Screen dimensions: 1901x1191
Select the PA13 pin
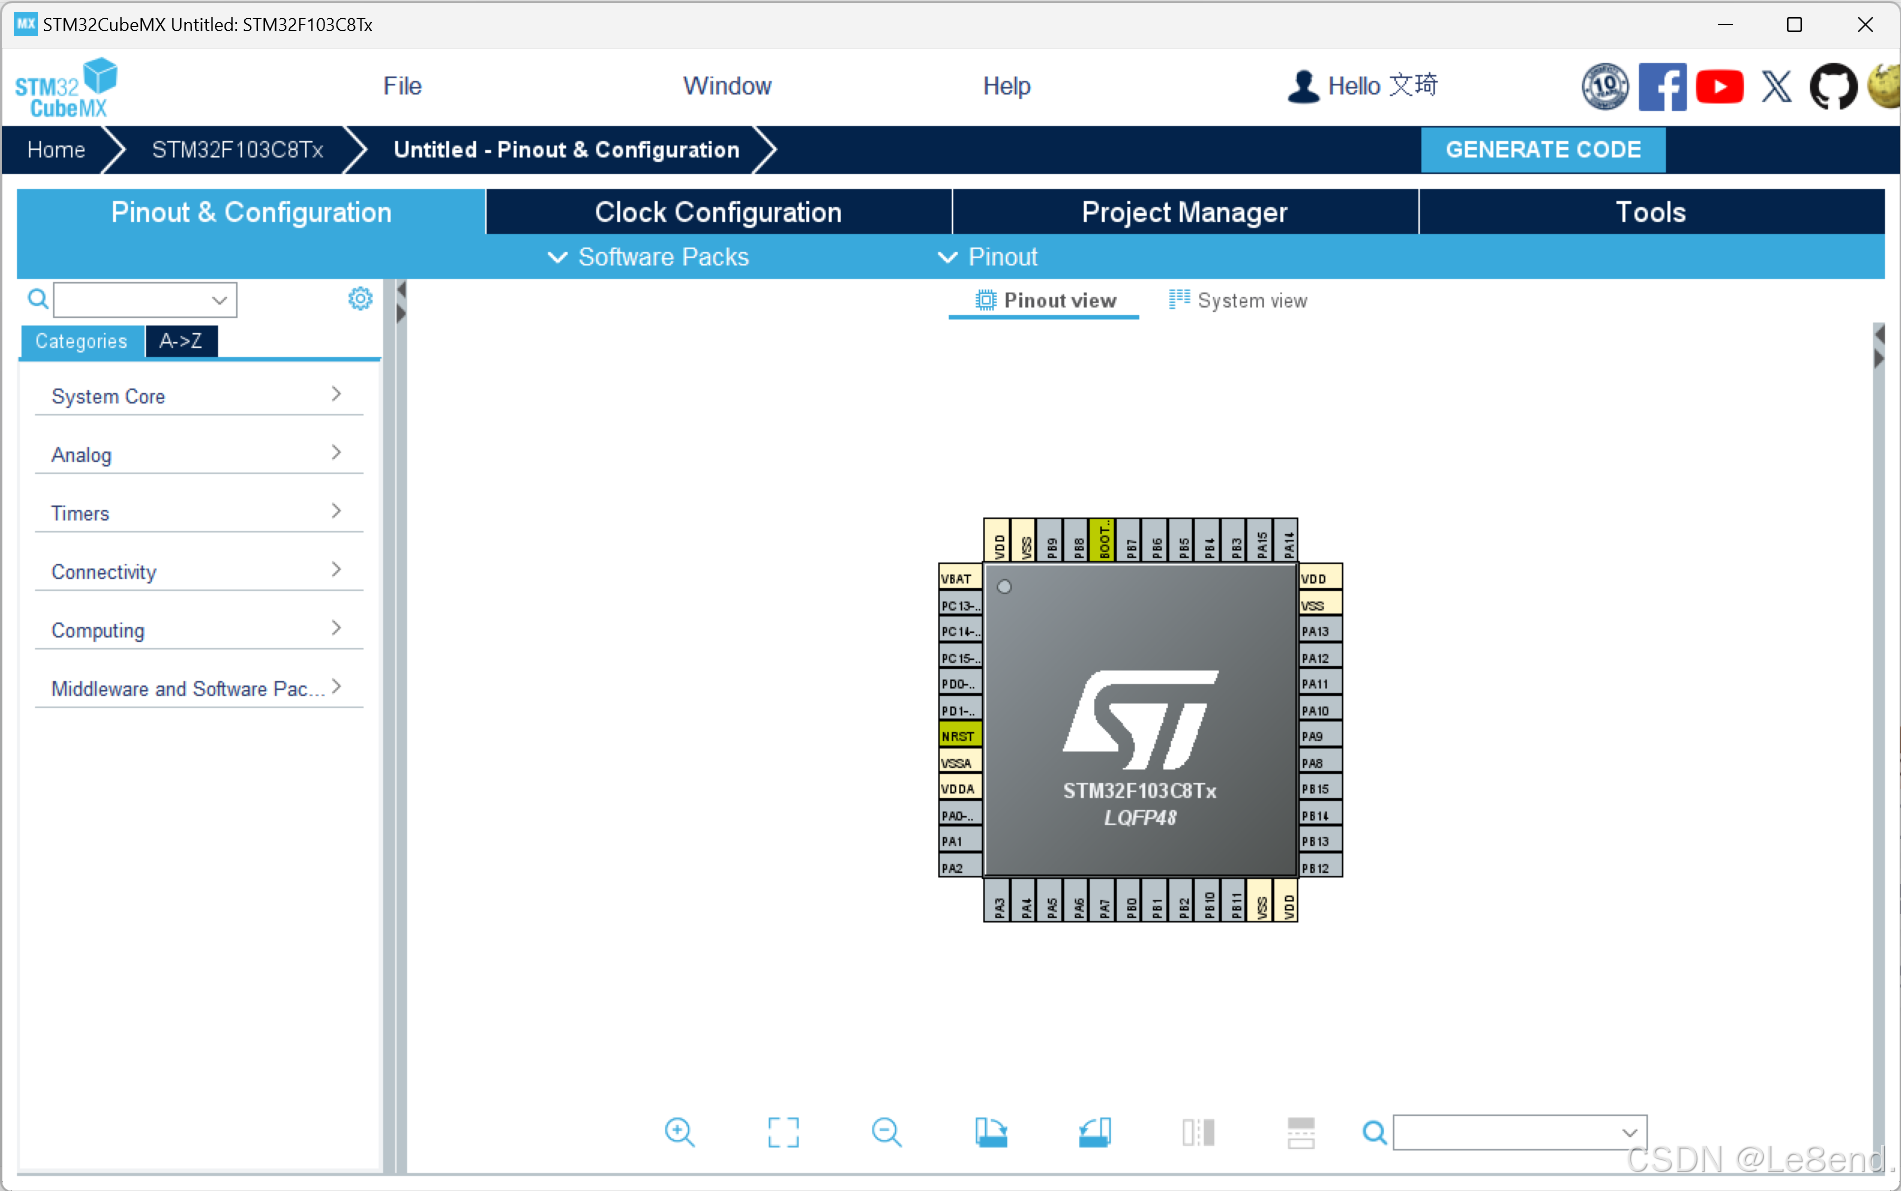click(x=1320, y=631)
